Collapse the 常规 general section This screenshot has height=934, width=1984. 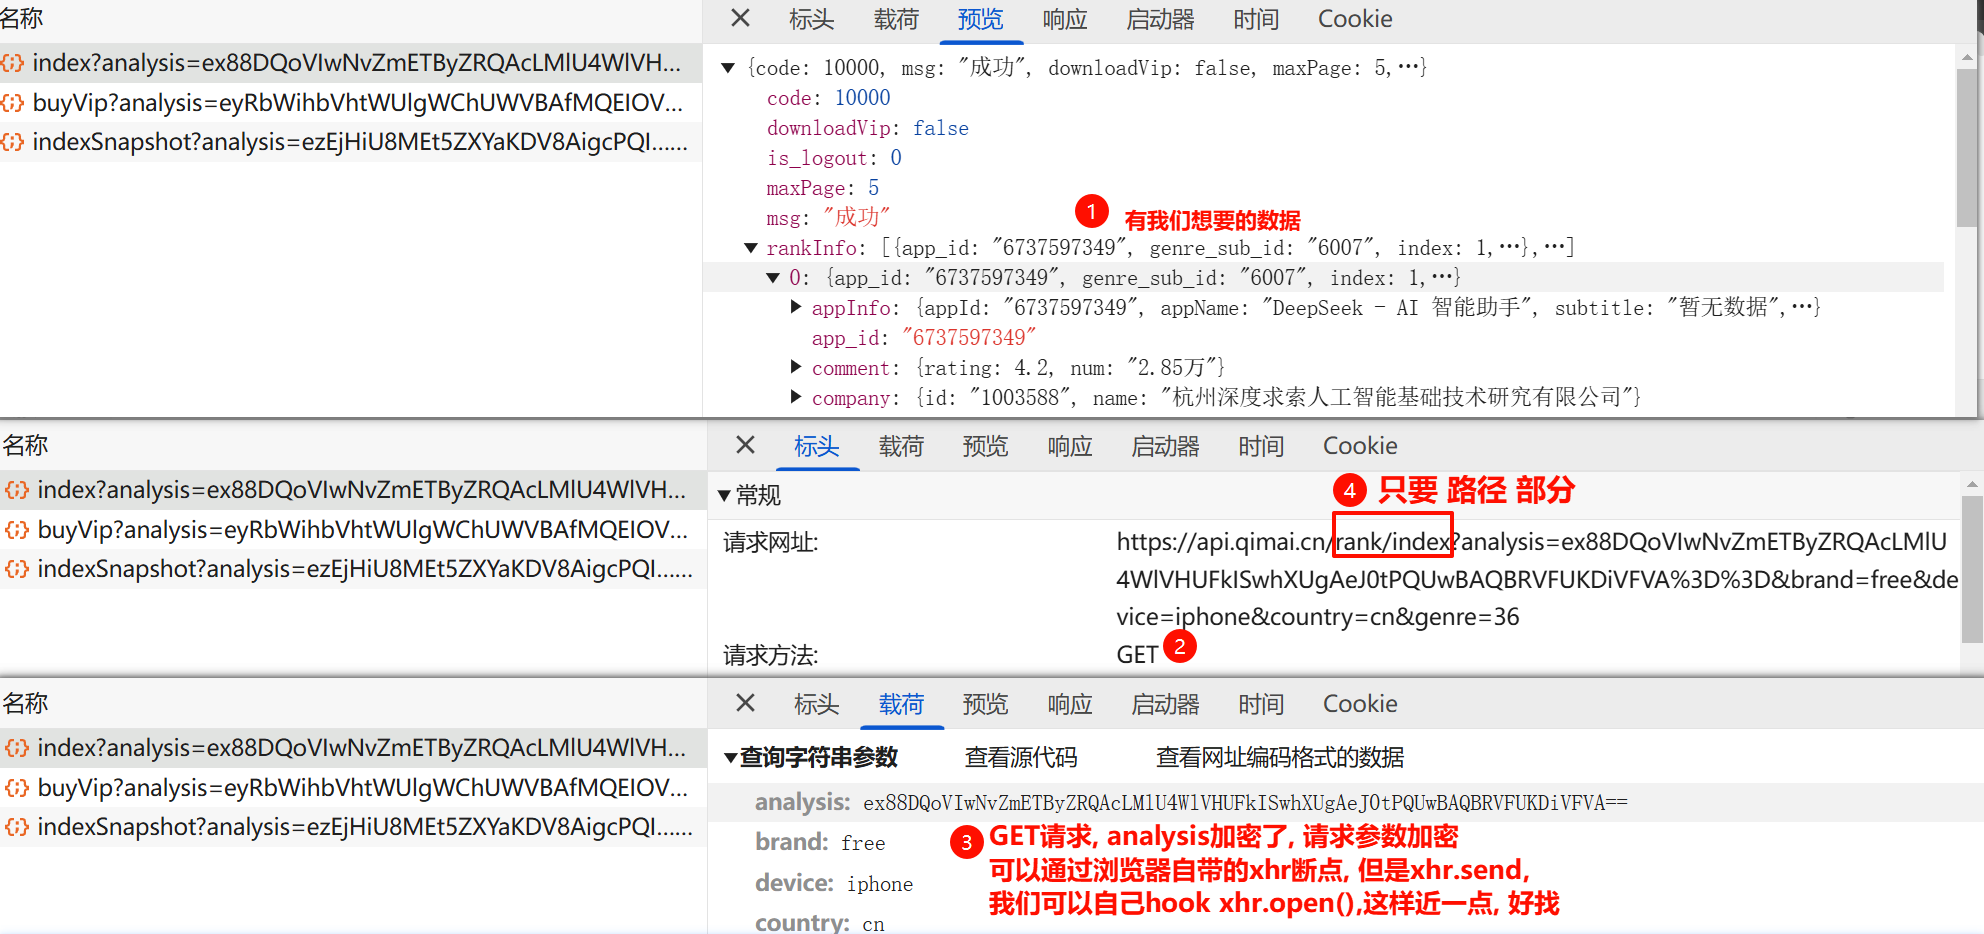point(725,495)
